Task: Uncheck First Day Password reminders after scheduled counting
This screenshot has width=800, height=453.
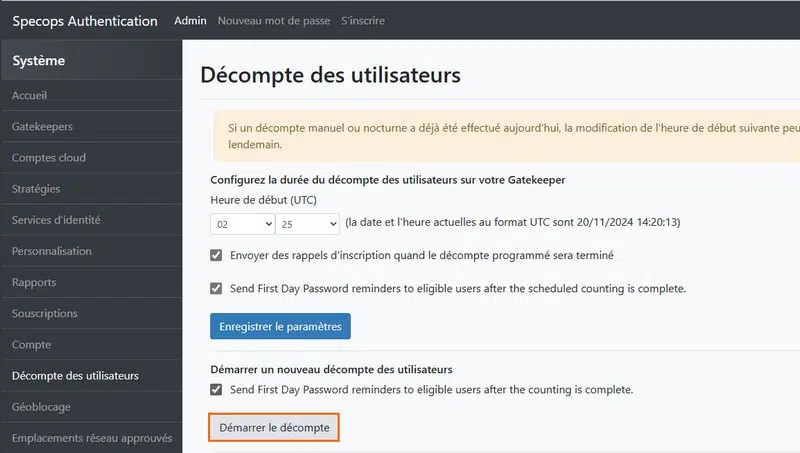Action: [216, 289]
